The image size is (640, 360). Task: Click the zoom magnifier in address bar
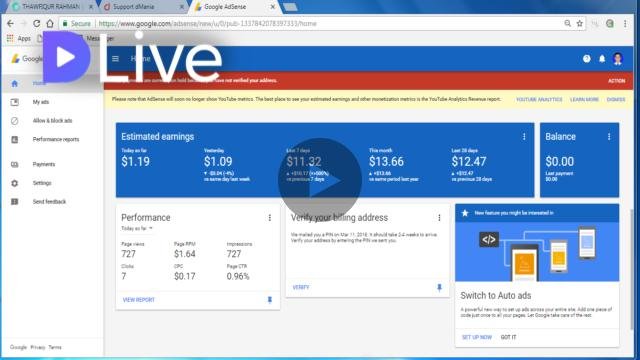click(567, 24)
